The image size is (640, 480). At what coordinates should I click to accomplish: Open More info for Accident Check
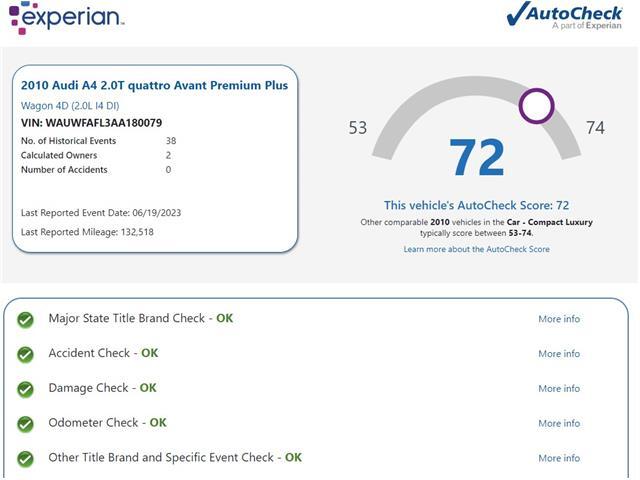click(x=558, y=354)
